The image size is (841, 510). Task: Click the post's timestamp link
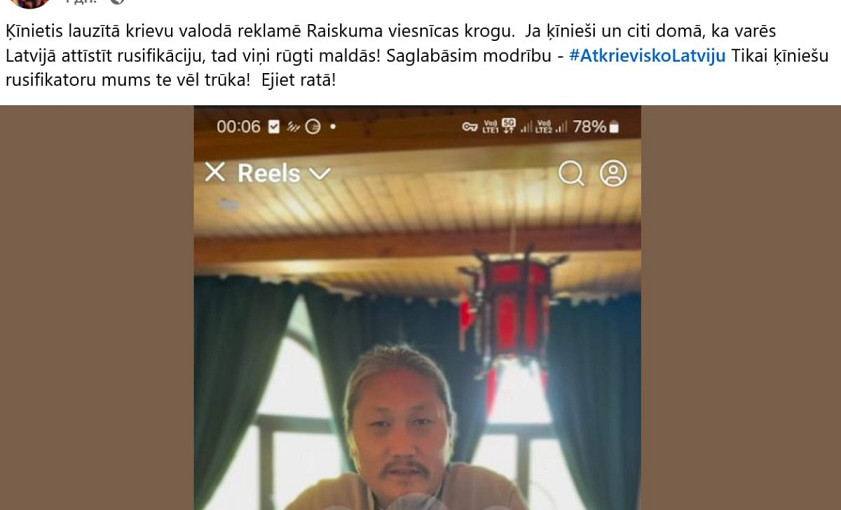81,2
